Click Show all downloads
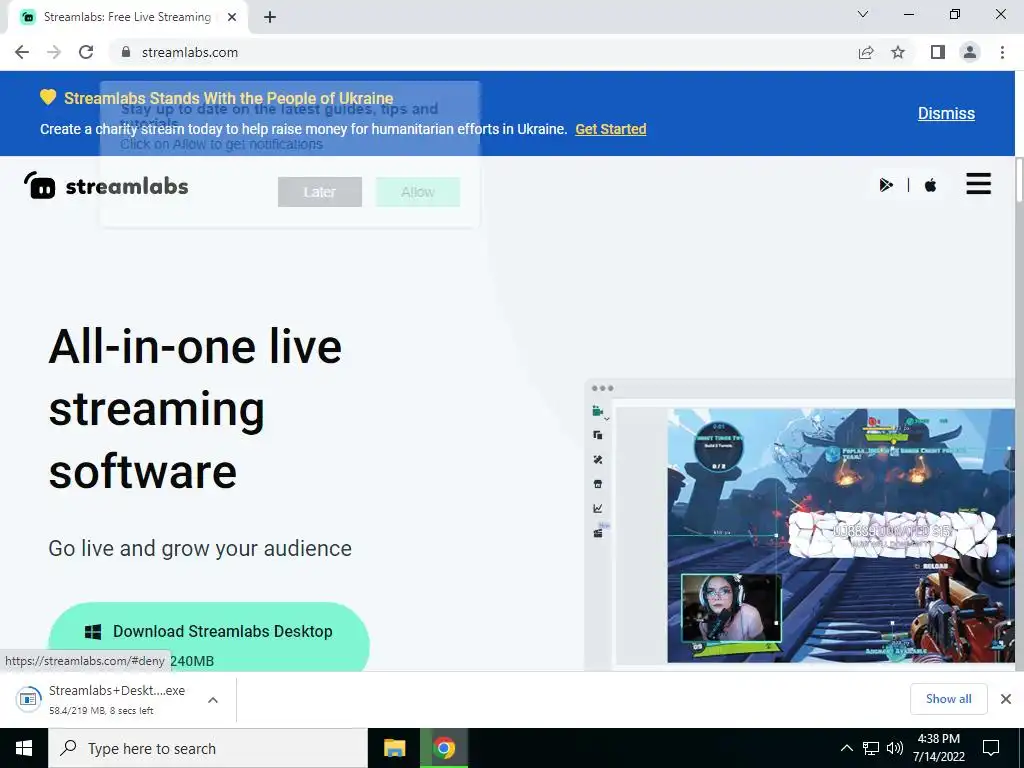Viewport: 1024px width, 768px height. (948, 699)
